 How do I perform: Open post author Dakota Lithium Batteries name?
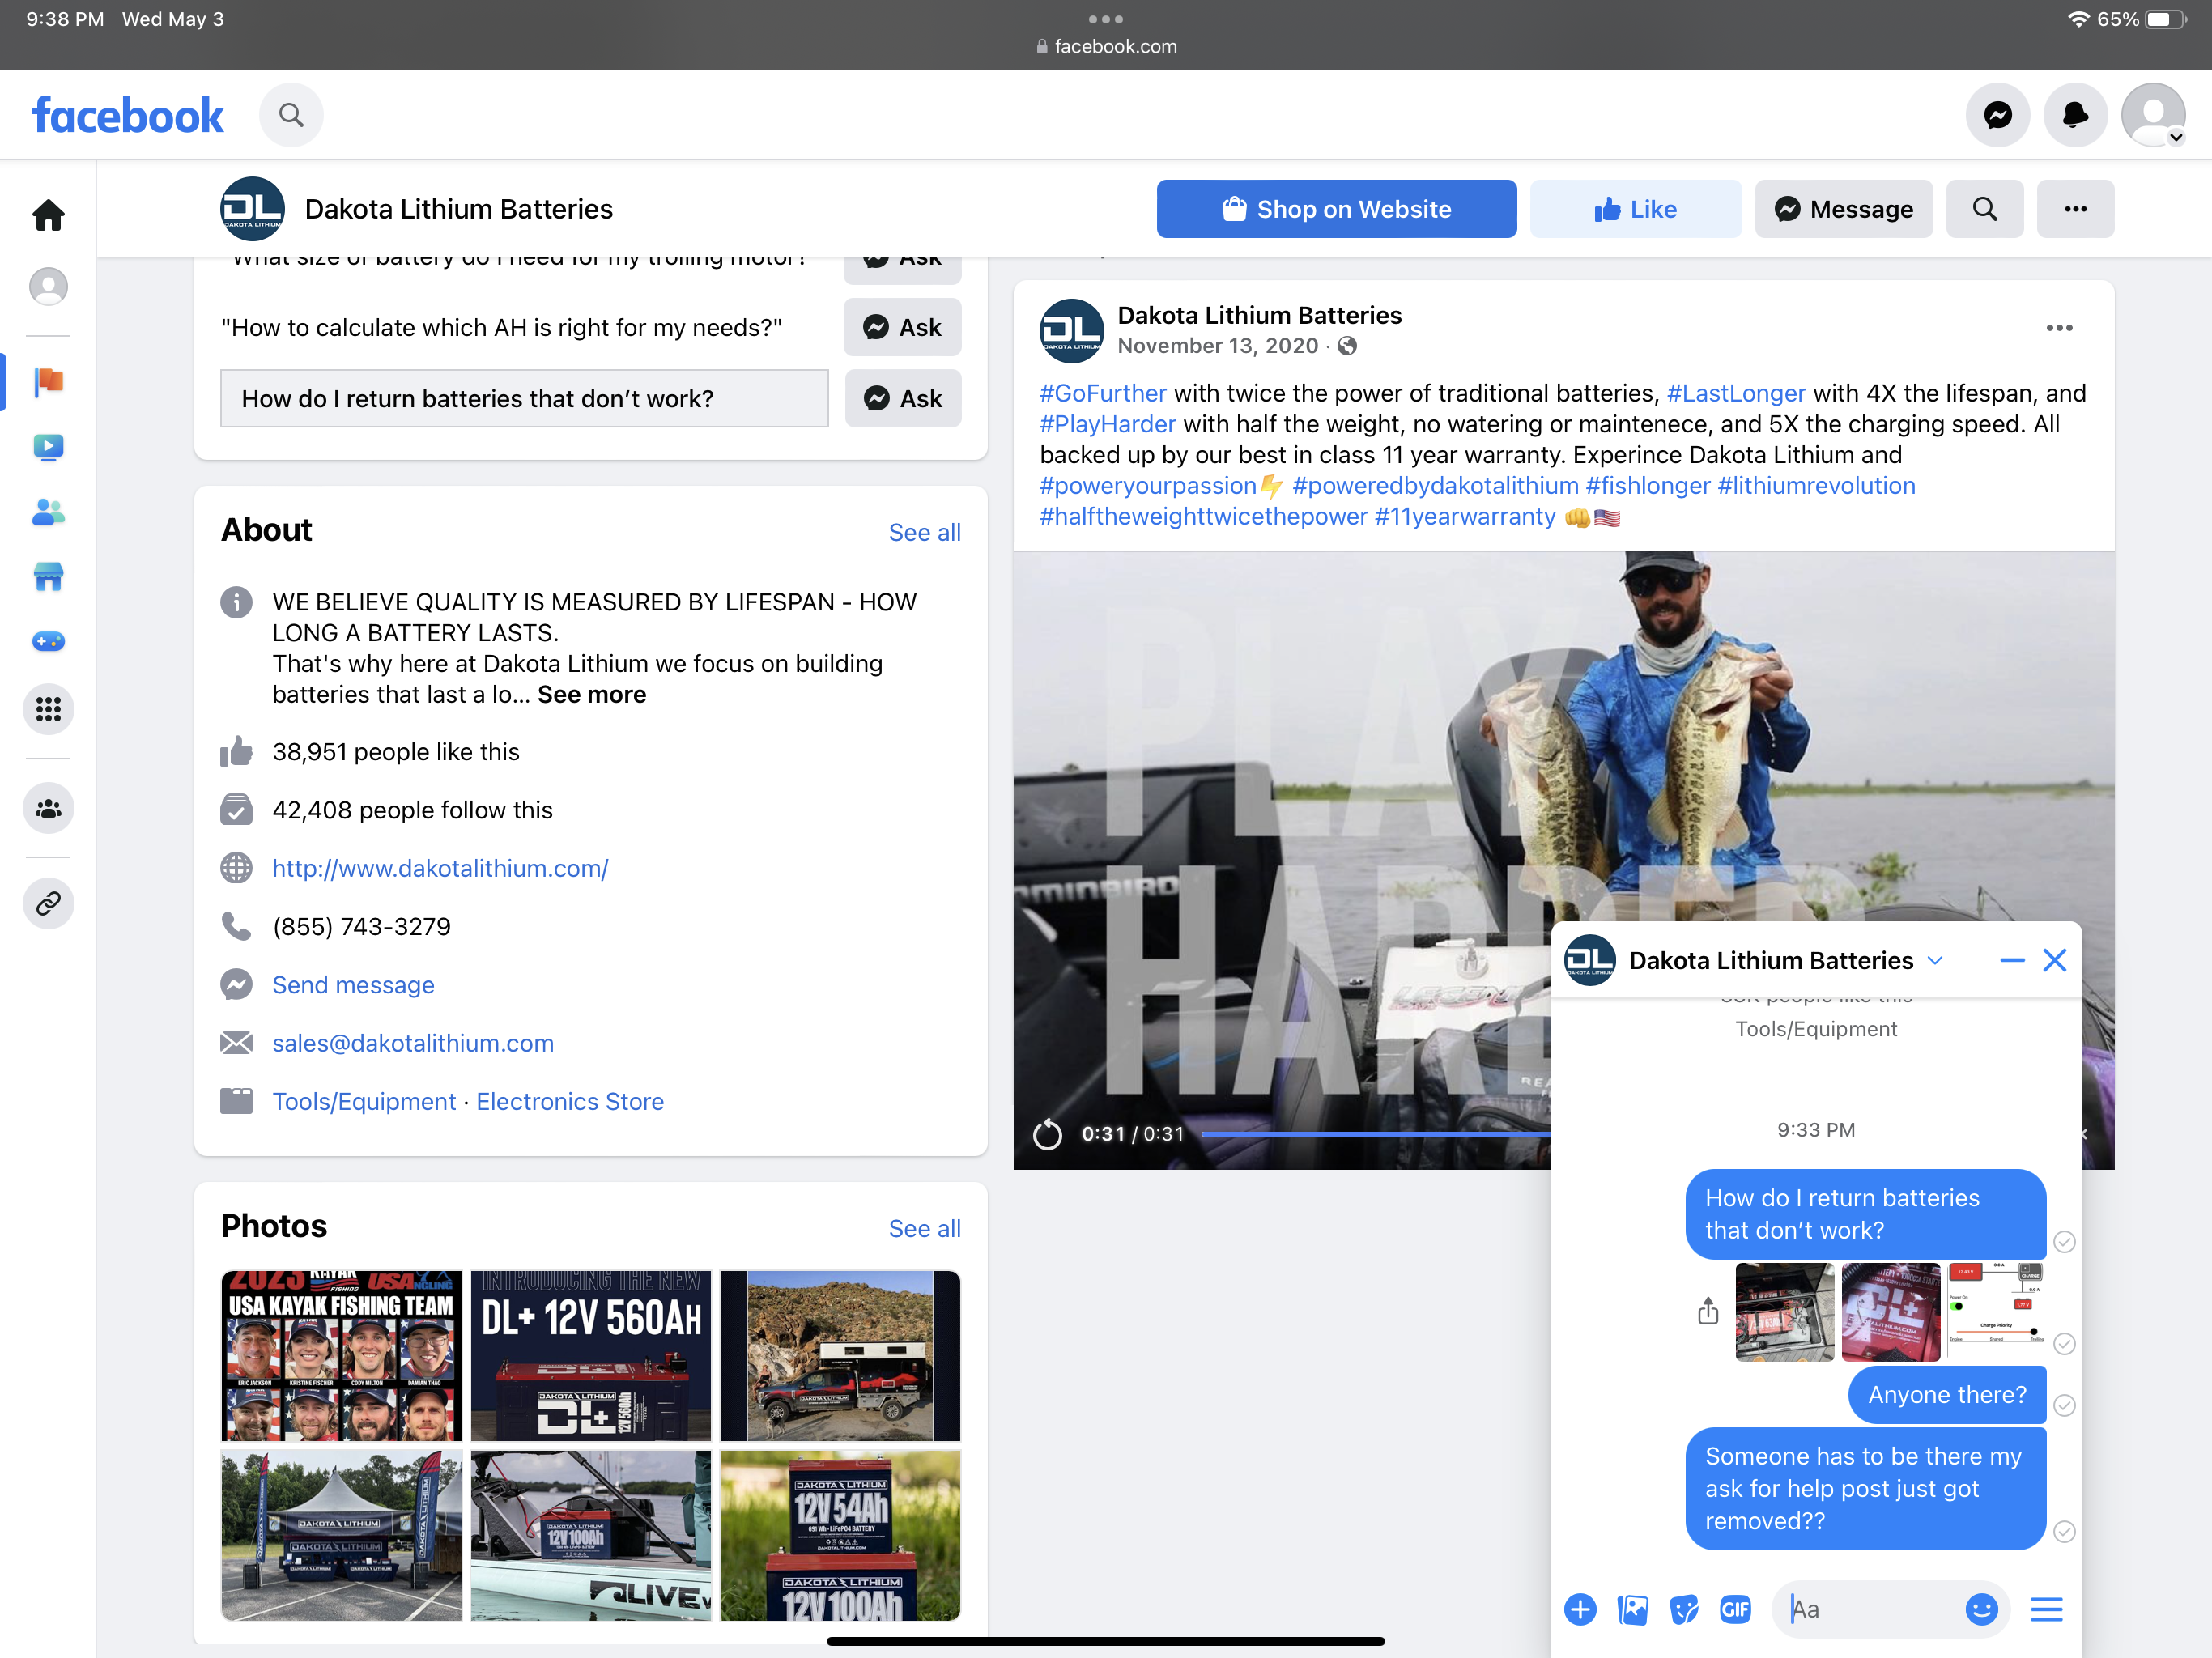click(x=1259, y=315)
